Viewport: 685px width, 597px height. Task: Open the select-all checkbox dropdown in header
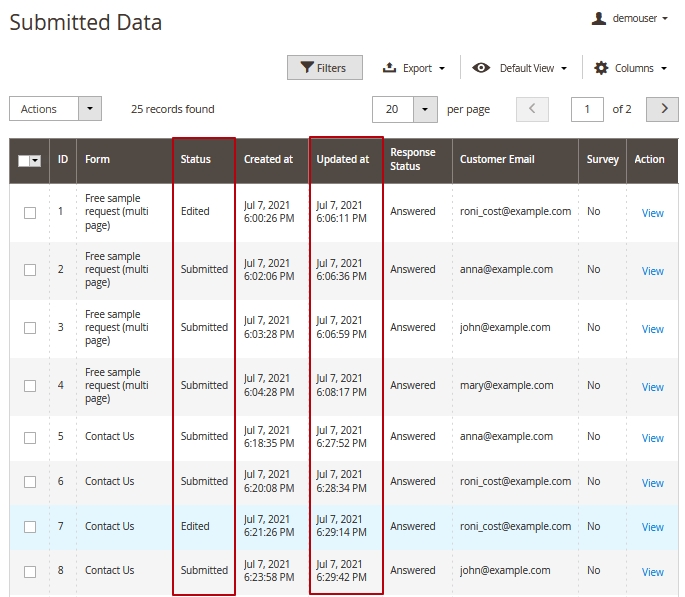36,160
